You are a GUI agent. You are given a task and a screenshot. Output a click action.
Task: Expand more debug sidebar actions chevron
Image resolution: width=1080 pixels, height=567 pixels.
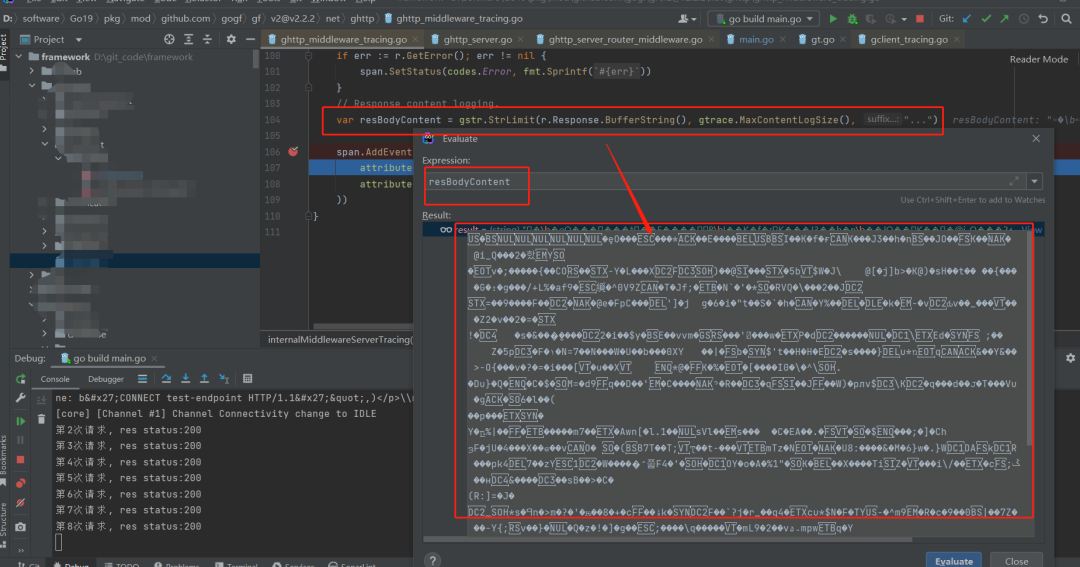click(21, 550)
